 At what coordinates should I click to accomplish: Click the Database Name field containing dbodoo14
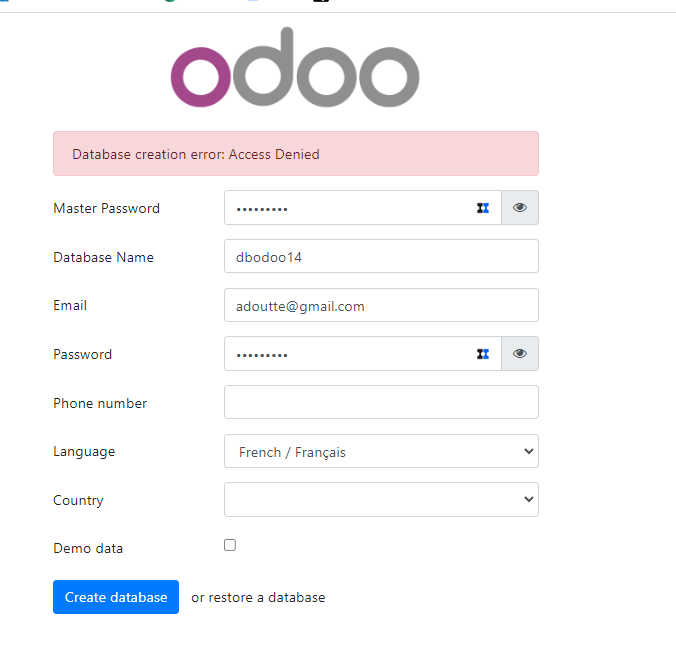click(x=381, y=257)
